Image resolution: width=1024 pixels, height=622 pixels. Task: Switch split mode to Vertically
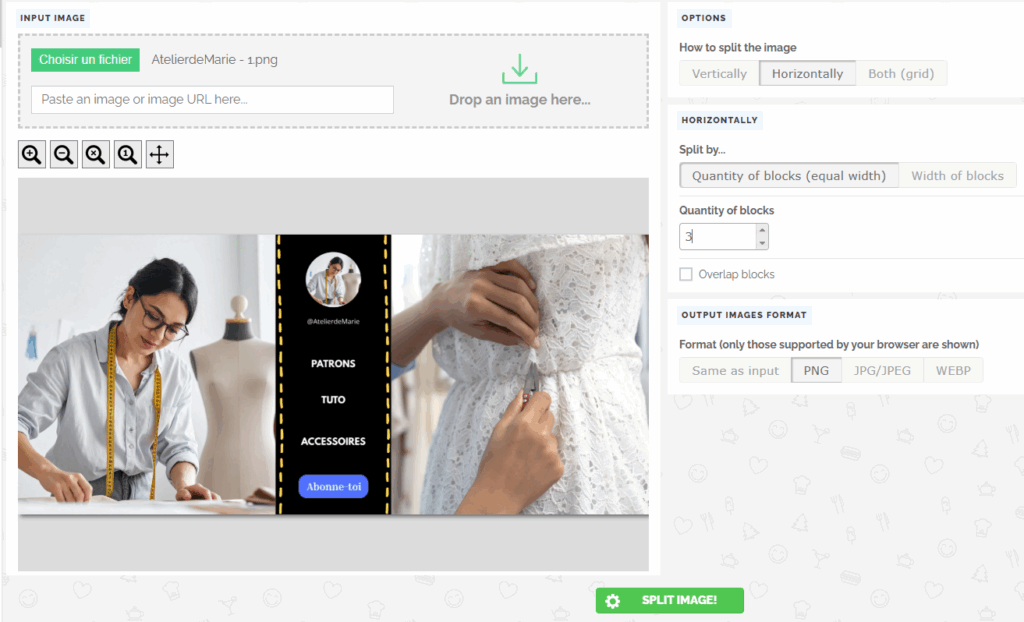[x=718, y=73]
